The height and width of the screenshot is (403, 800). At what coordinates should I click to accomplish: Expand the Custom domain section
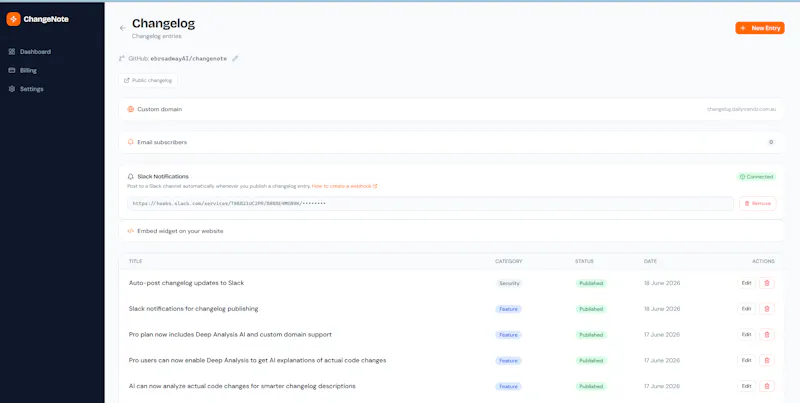pyautogui.click(x=451, y=109)
